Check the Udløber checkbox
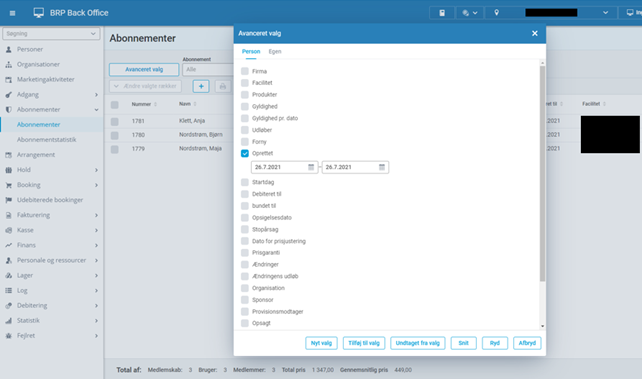 pyautogui.click(x=245, y=130)
